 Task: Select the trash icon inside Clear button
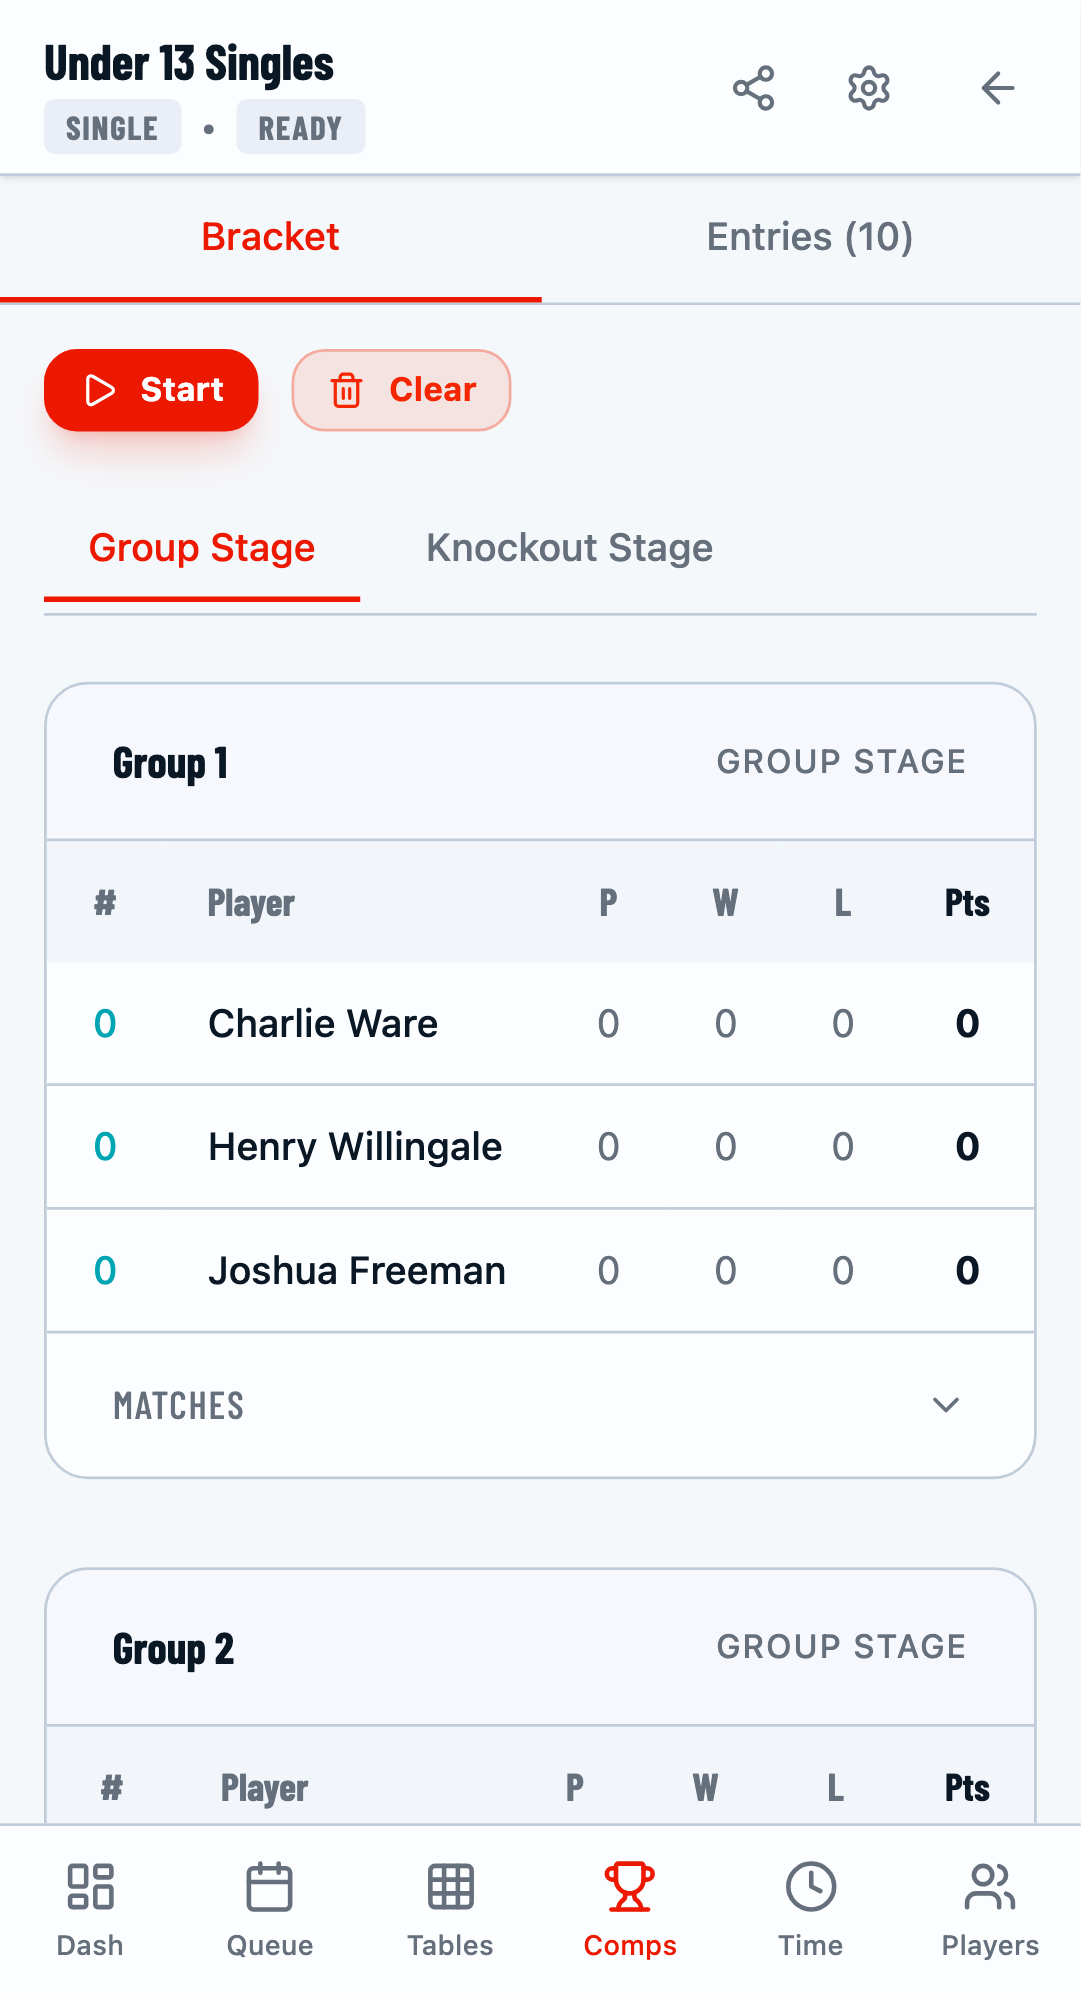347,390
